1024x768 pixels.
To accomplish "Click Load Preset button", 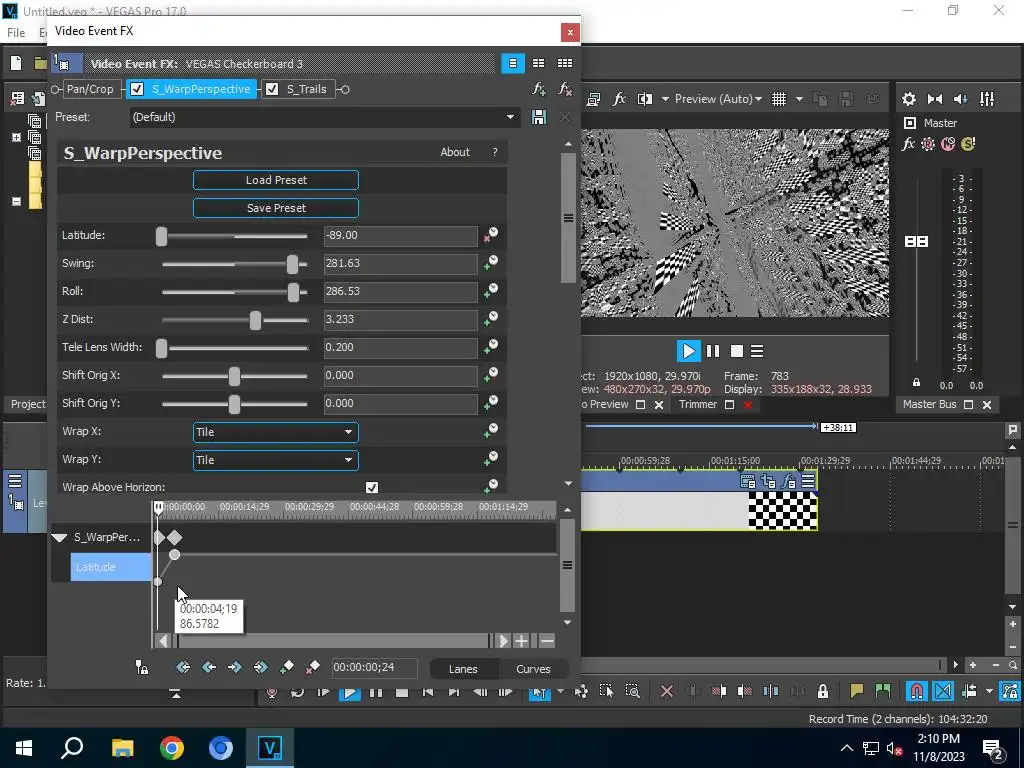I will (x=276, y=180).
